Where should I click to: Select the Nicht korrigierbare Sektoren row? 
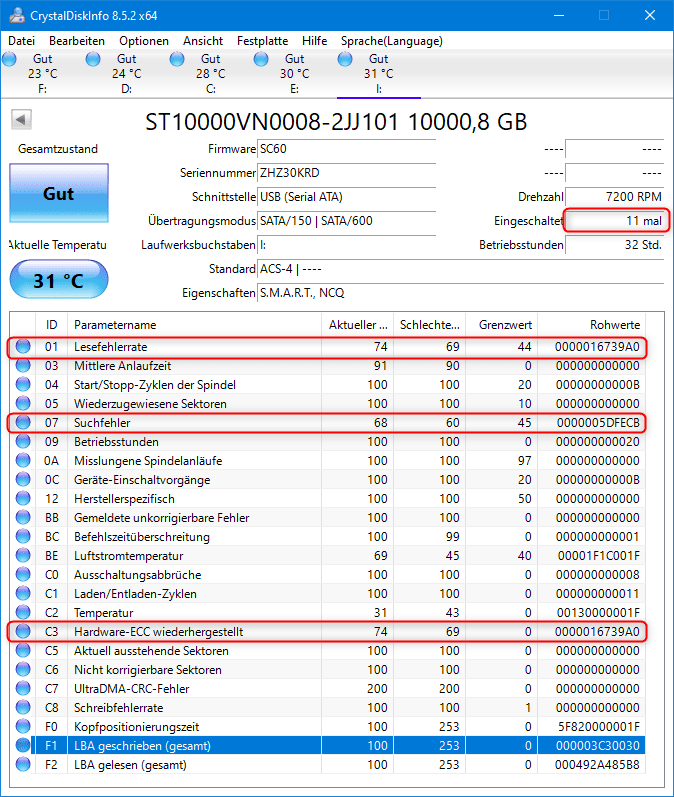click(x=328, y=669)
